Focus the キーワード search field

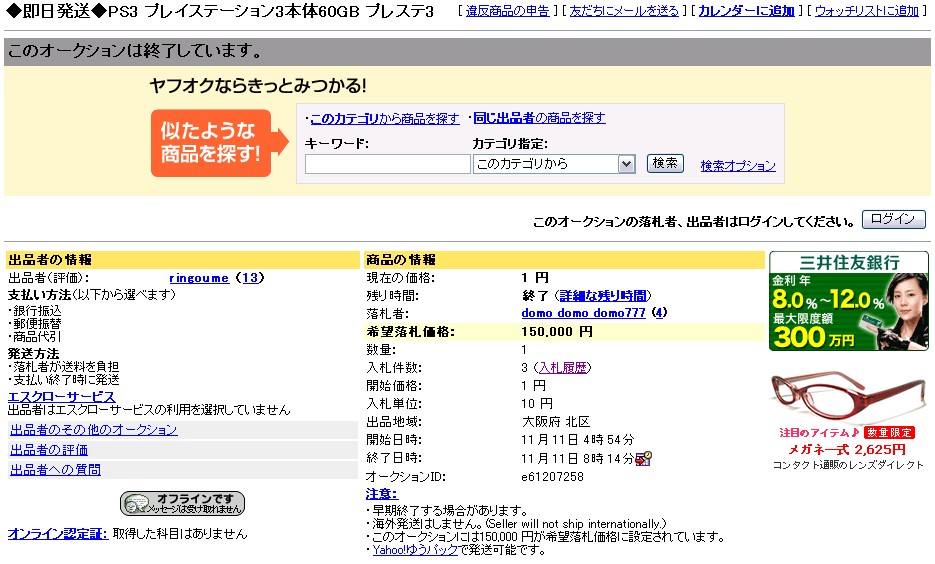388,164
